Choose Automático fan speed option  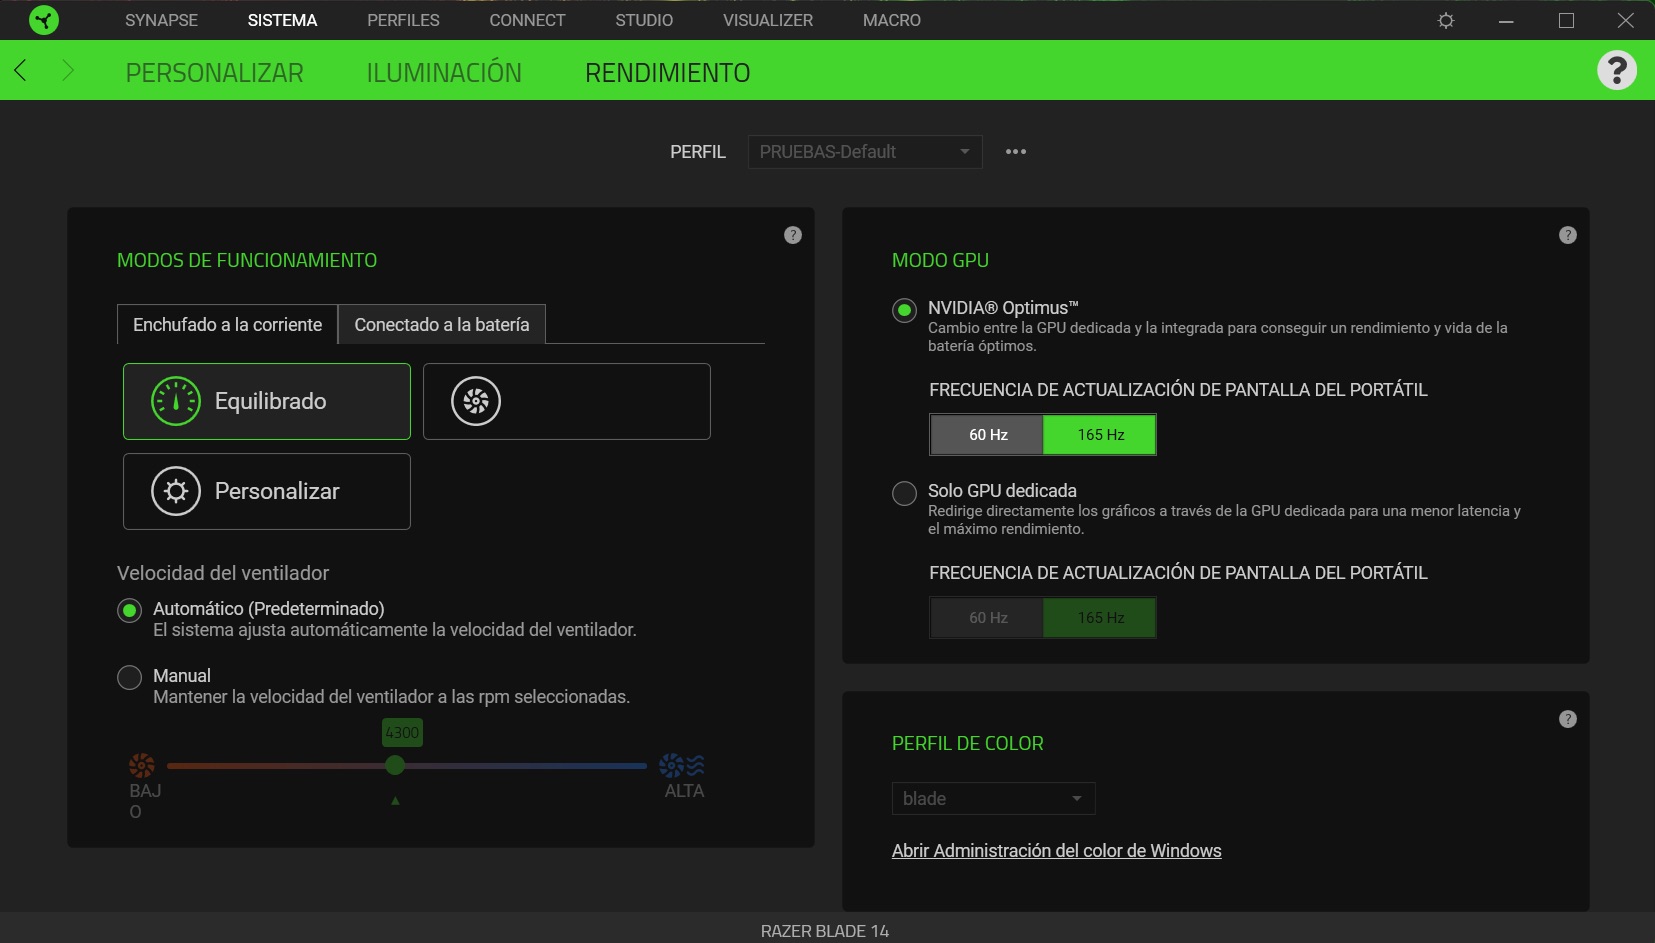point(129,610)
